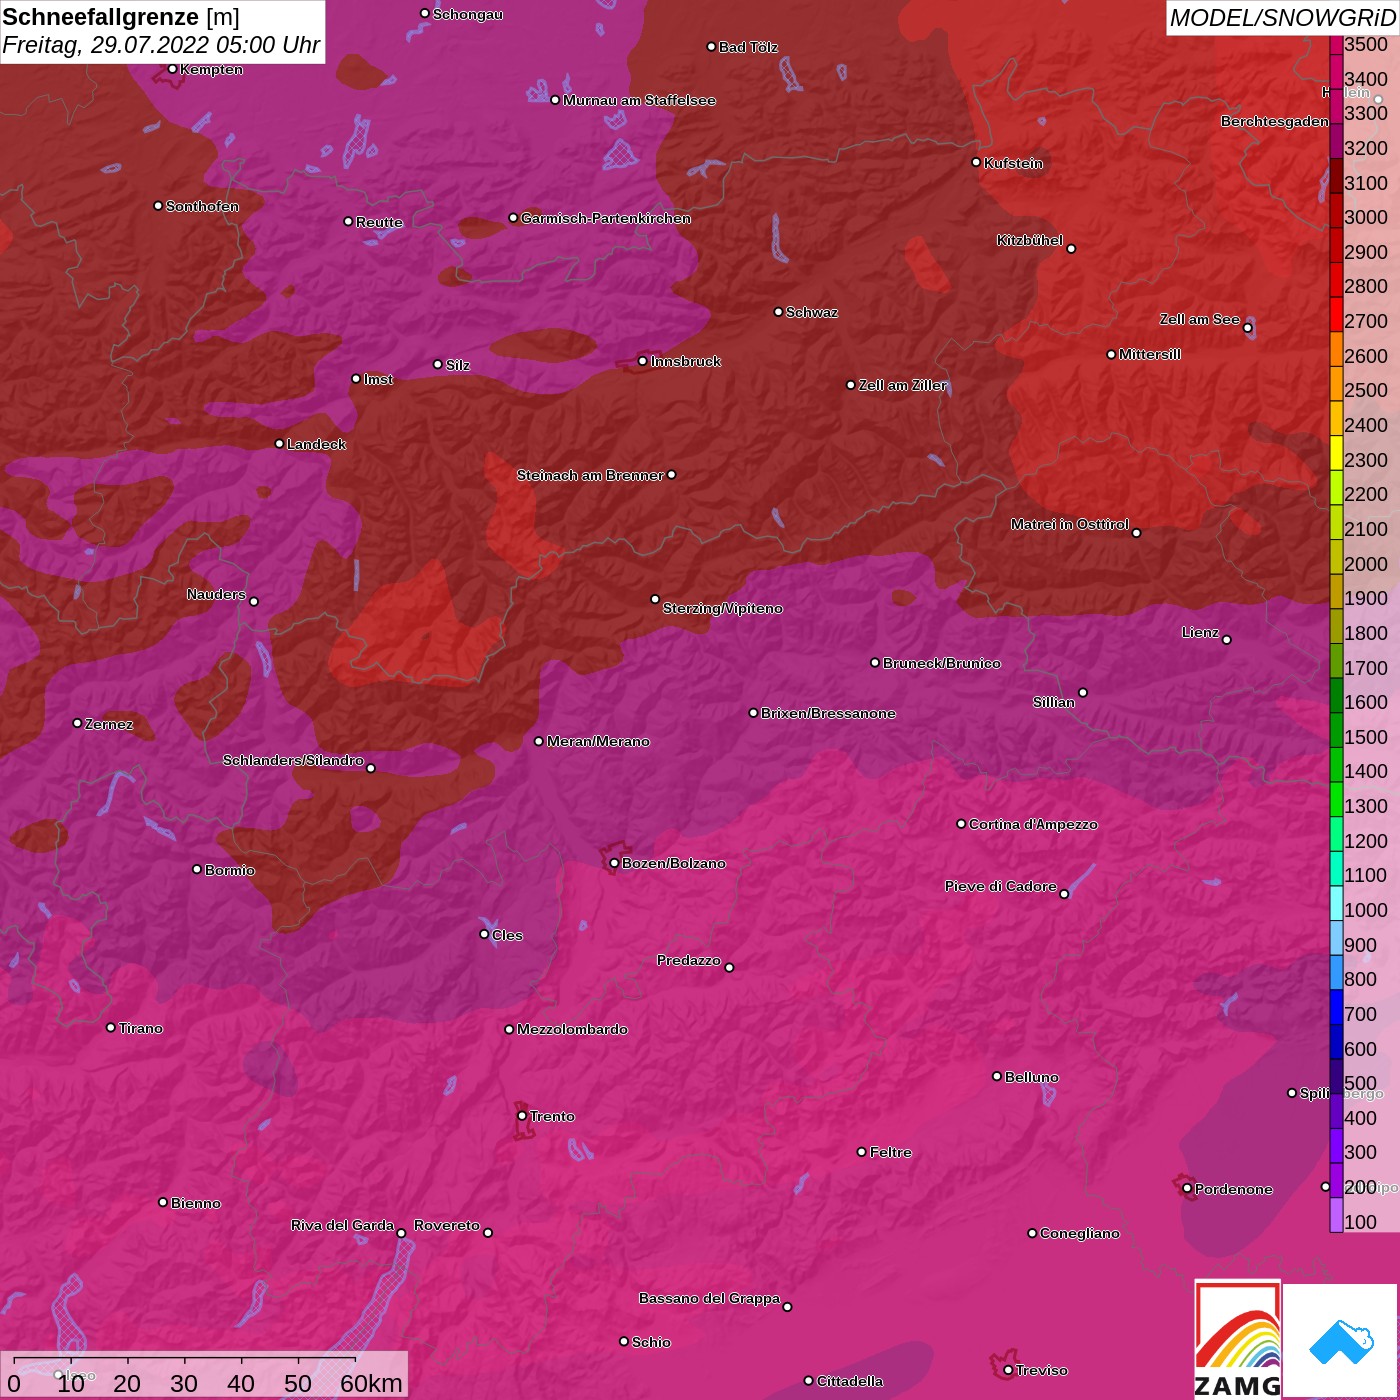Select the Cortina d'Ampezzo marker dot
The image size is (1400, 1400).
coord(961,824)
